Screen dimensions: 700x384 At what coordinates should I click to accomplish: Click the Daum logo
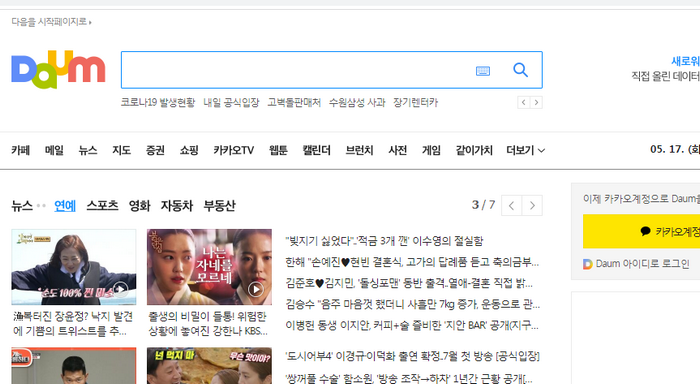pyautogui.click(x=58, y=70)
